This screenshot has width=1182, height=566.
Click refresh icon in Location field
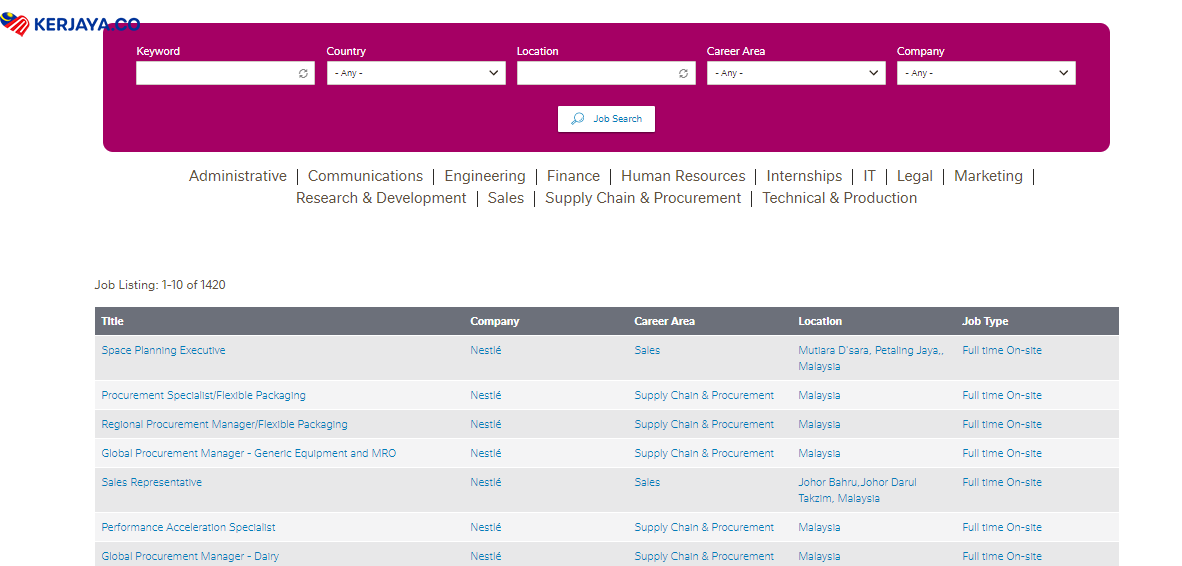click(684, 73)
